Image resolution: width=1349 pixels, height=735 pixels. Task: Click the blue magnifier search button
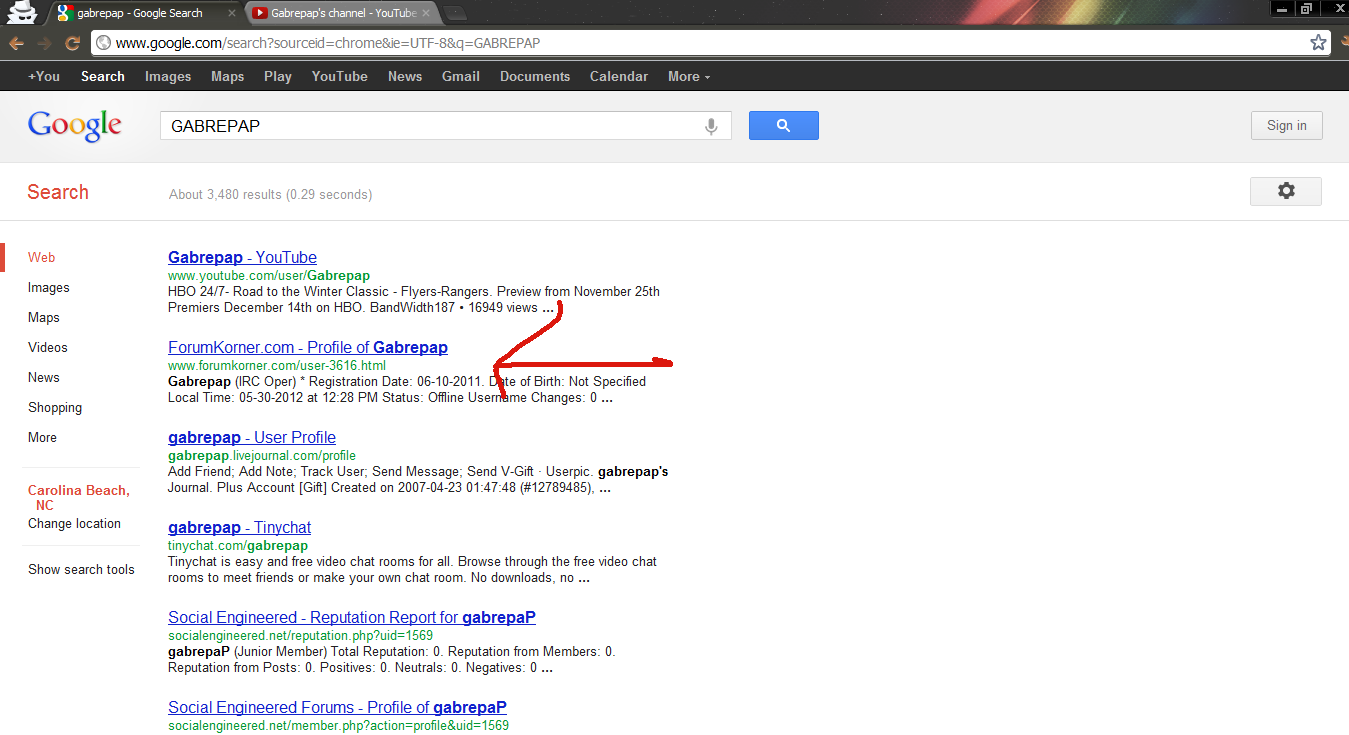click(783, 125)
